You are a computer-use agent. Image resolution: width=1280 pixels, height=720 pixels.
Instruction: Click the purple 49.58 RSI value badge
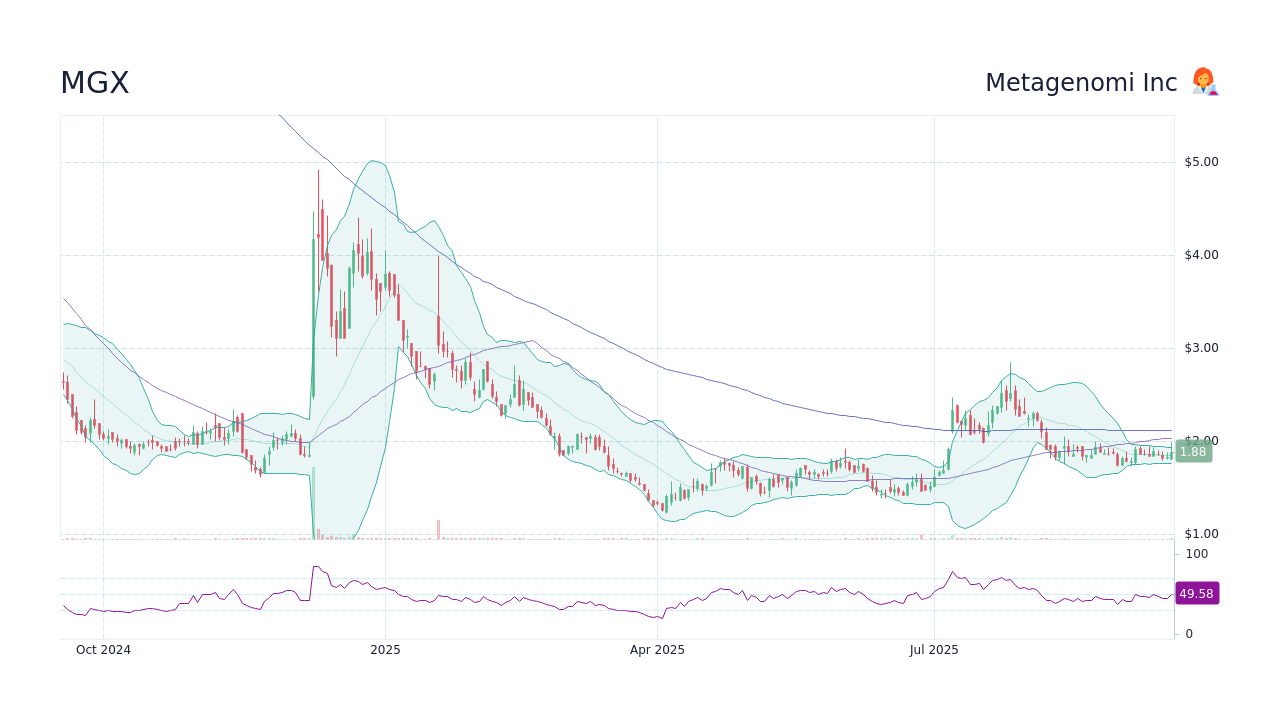[1196, 593]
